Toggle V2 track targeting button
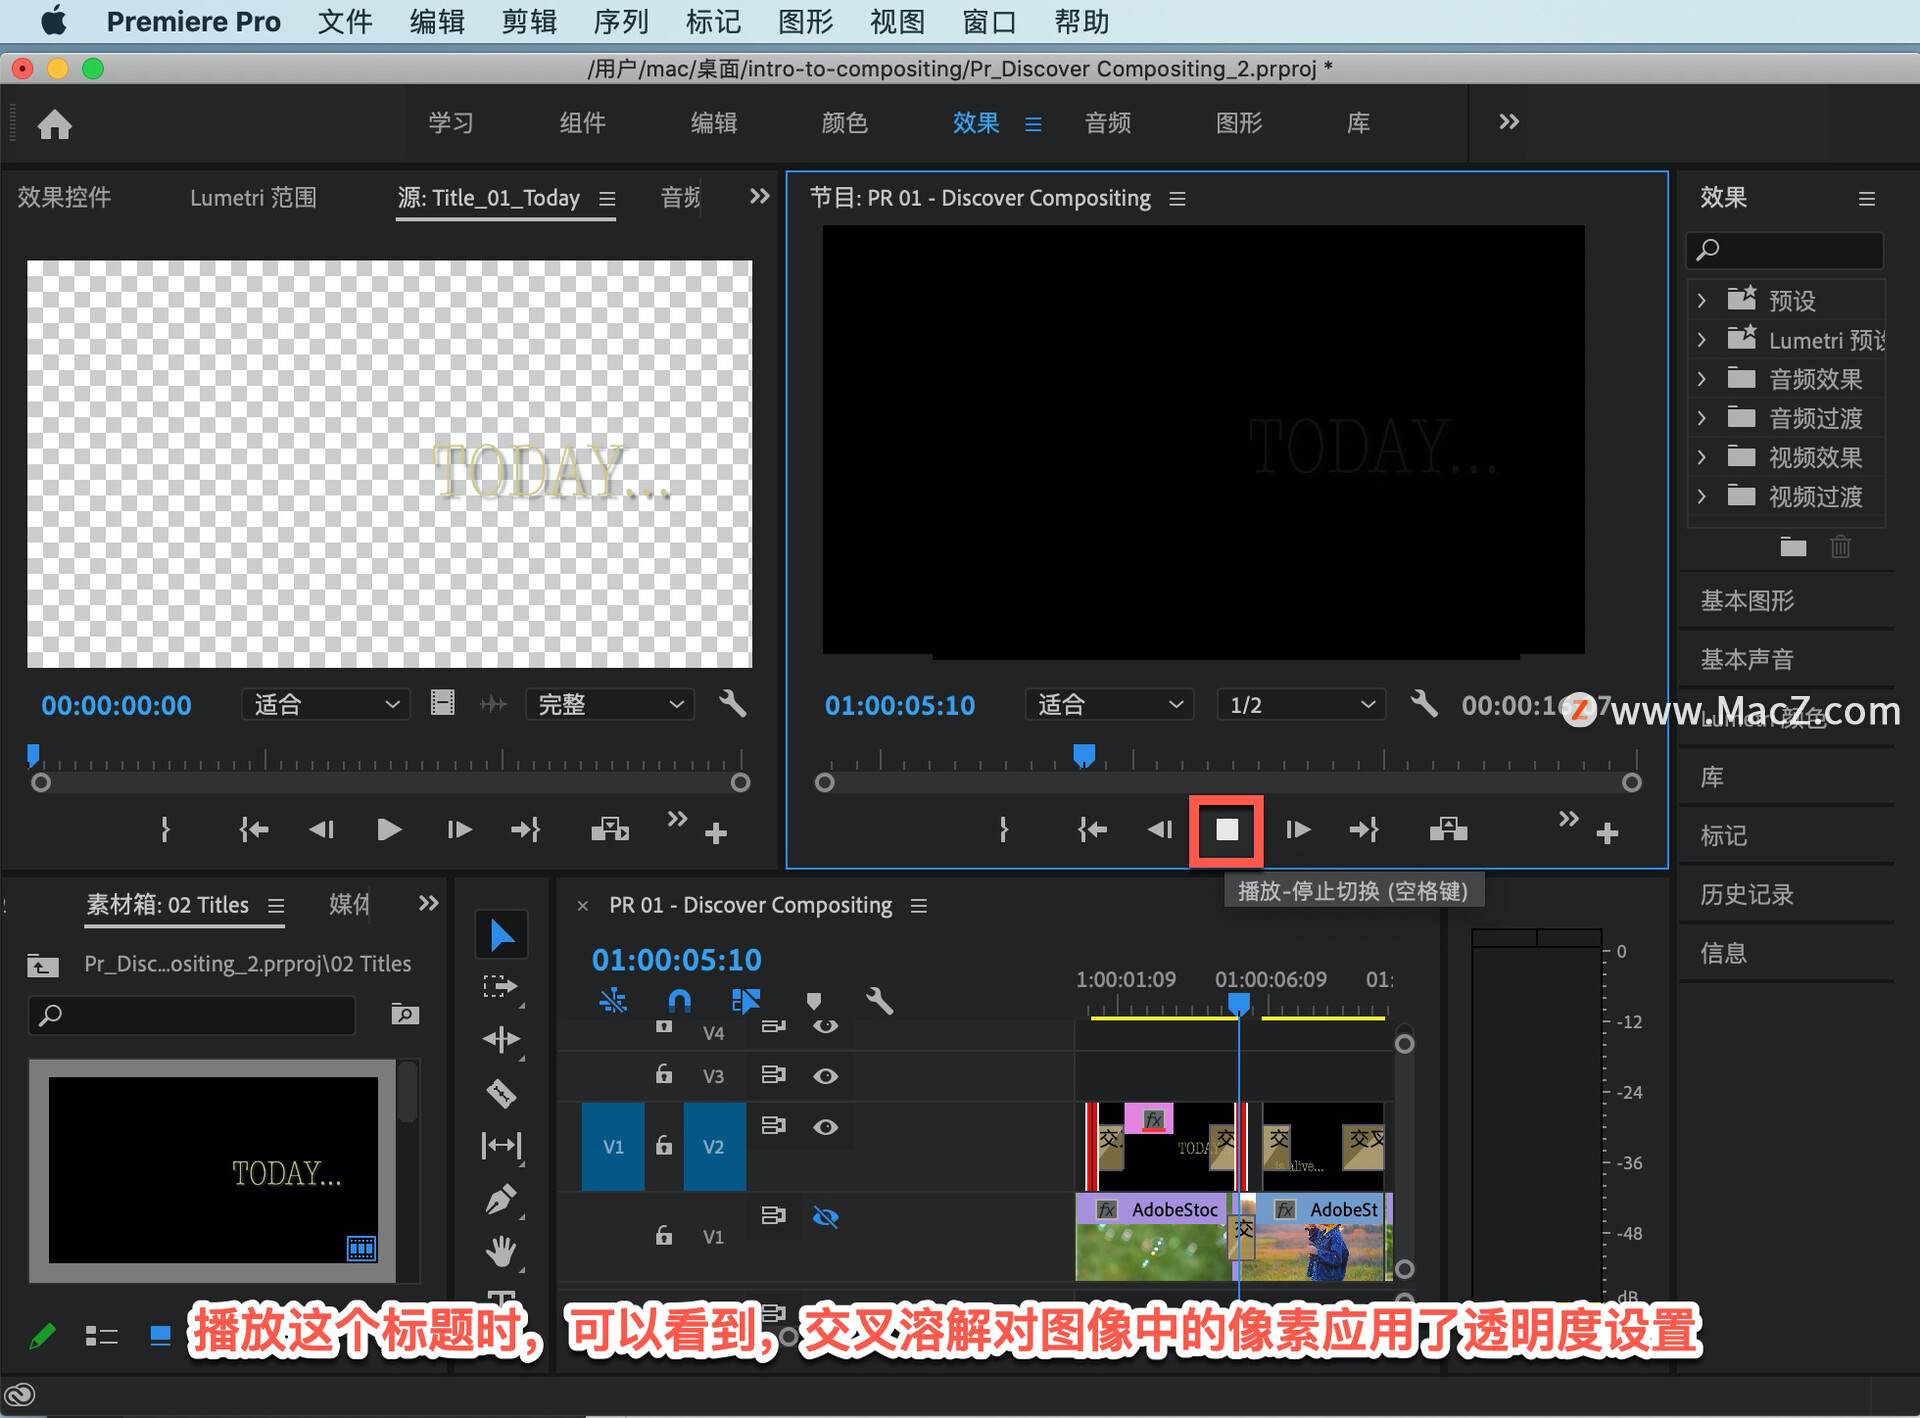Image resolution: width=1920 pixels, height=1418 pixels. point(714,1146)
